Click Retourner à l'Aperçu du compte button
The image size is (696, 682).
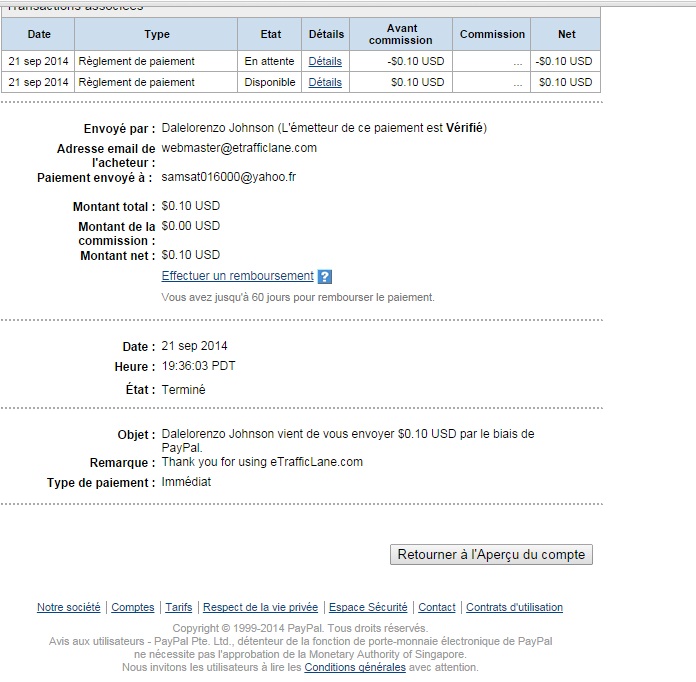[x=491, y=555]
